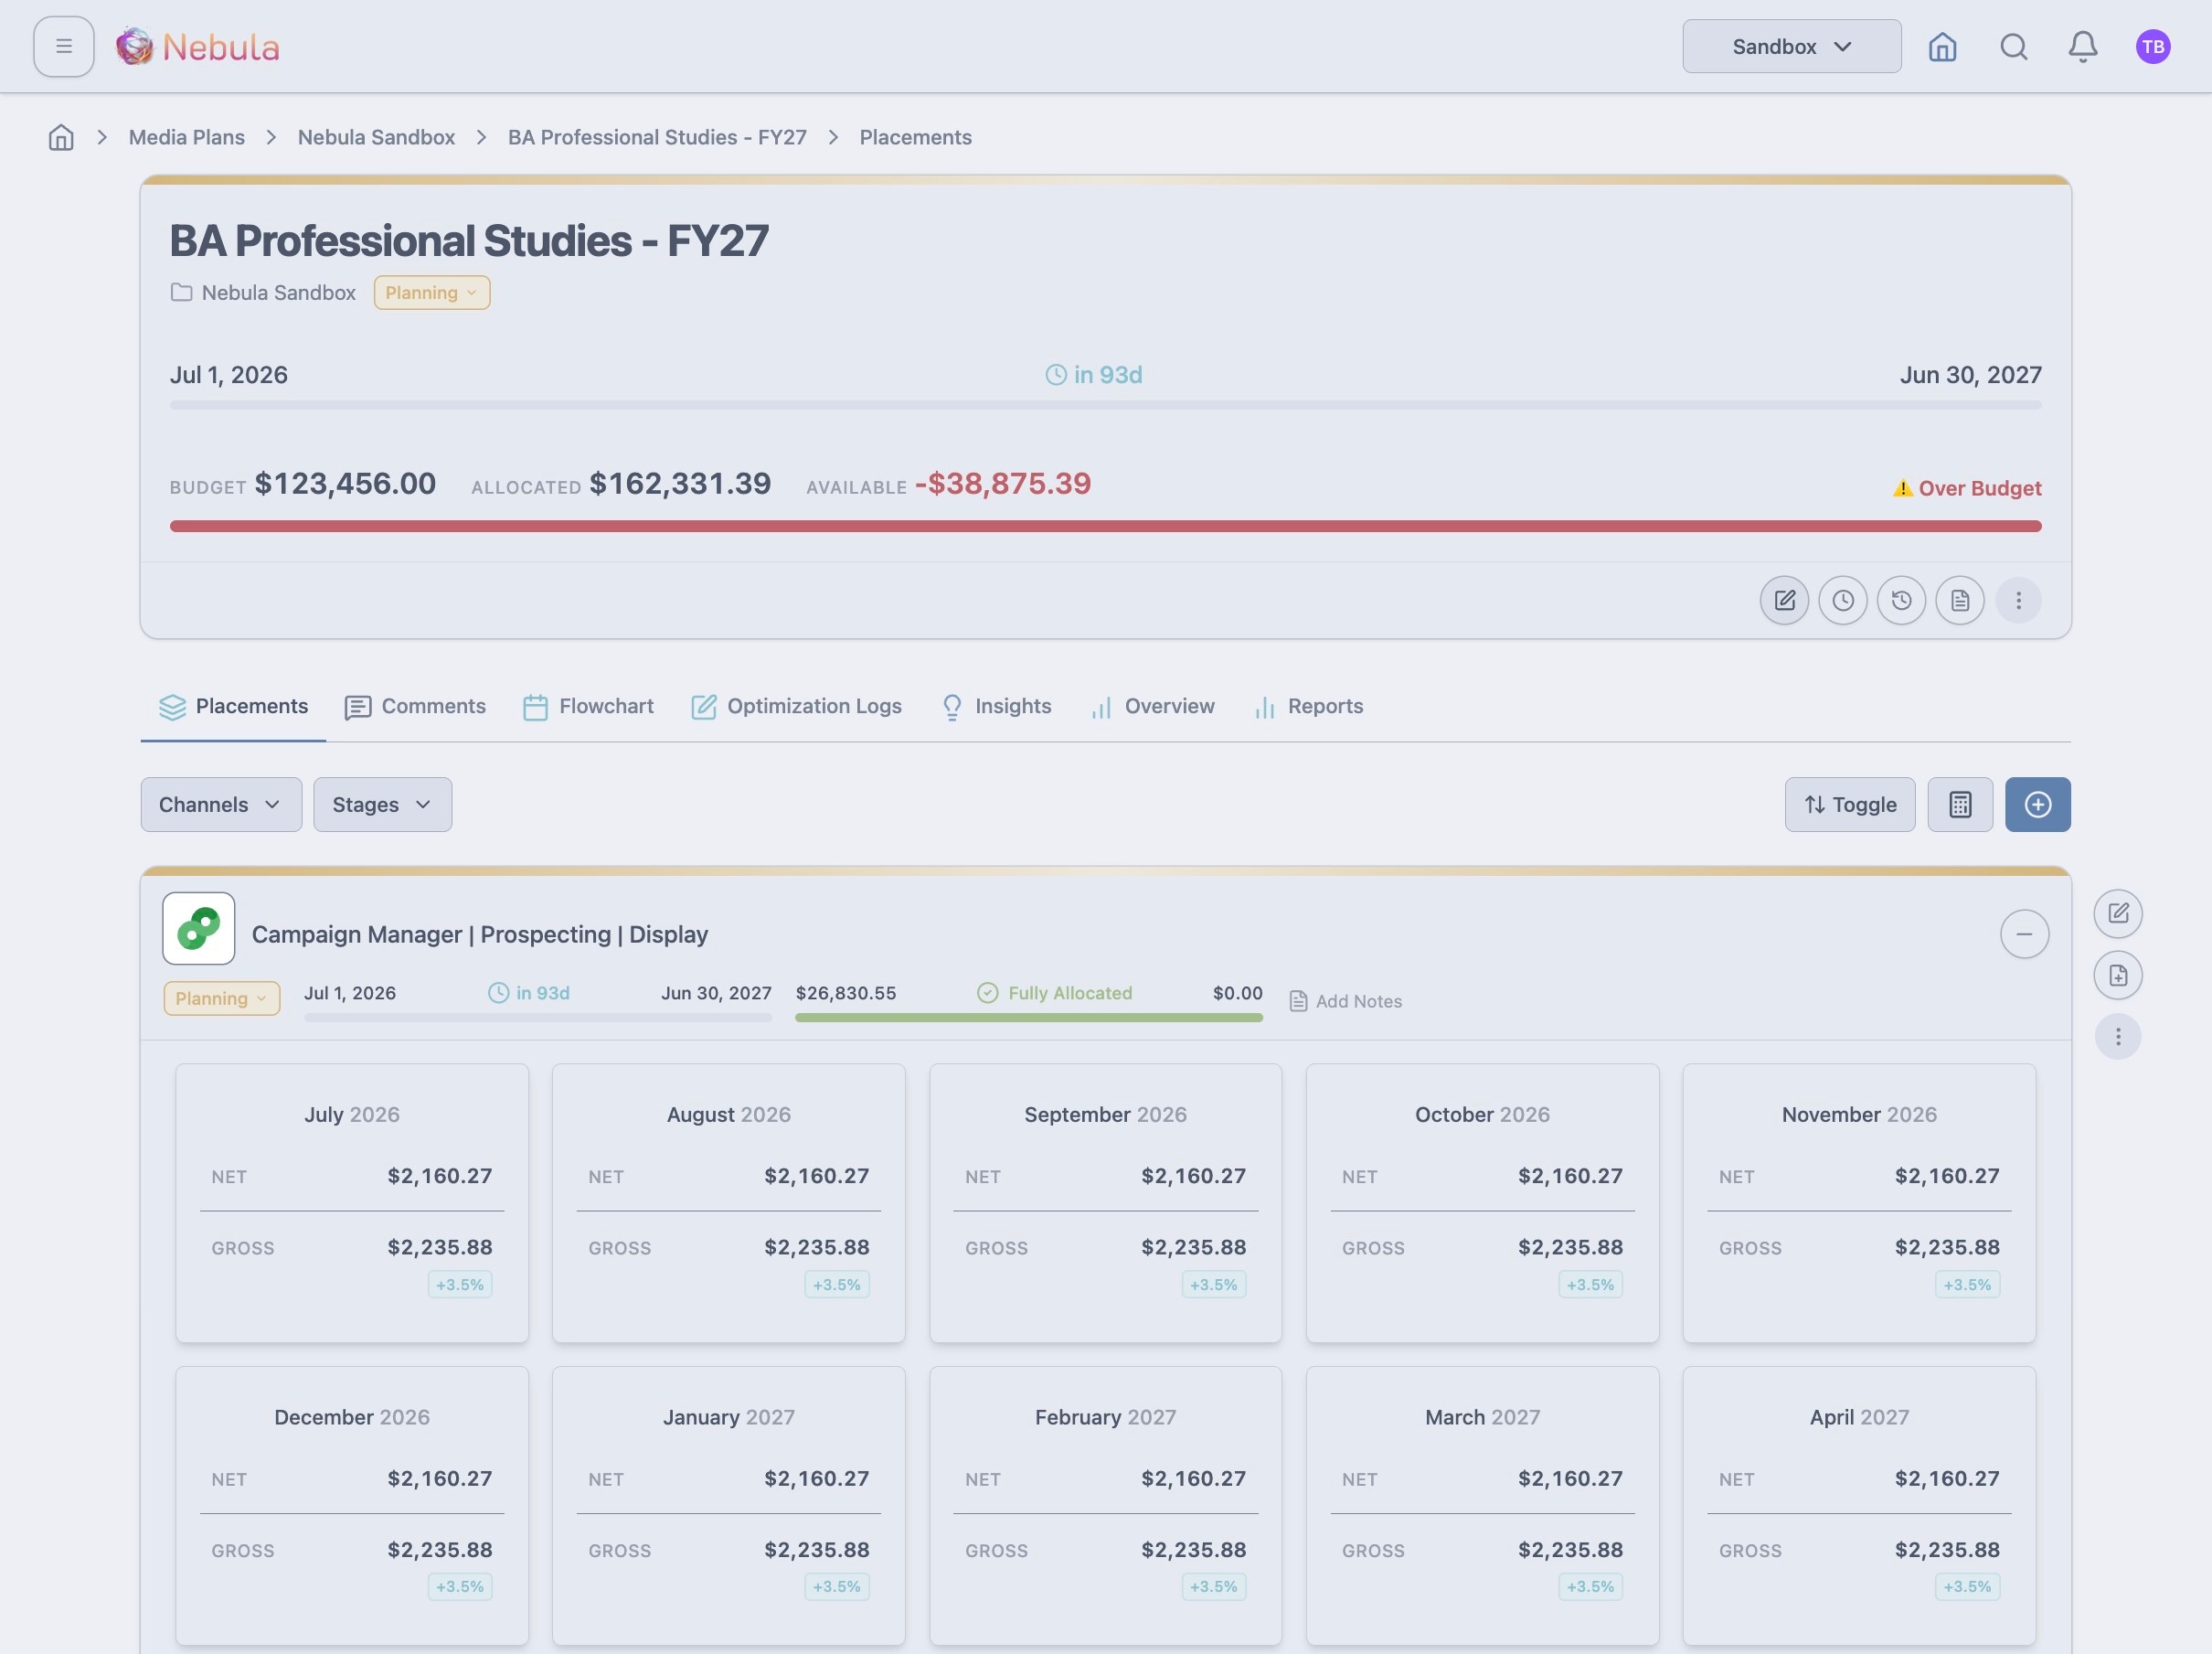
Task: Click the +3.5% badge in October 2026
Action: (x=1590, y=1284)
